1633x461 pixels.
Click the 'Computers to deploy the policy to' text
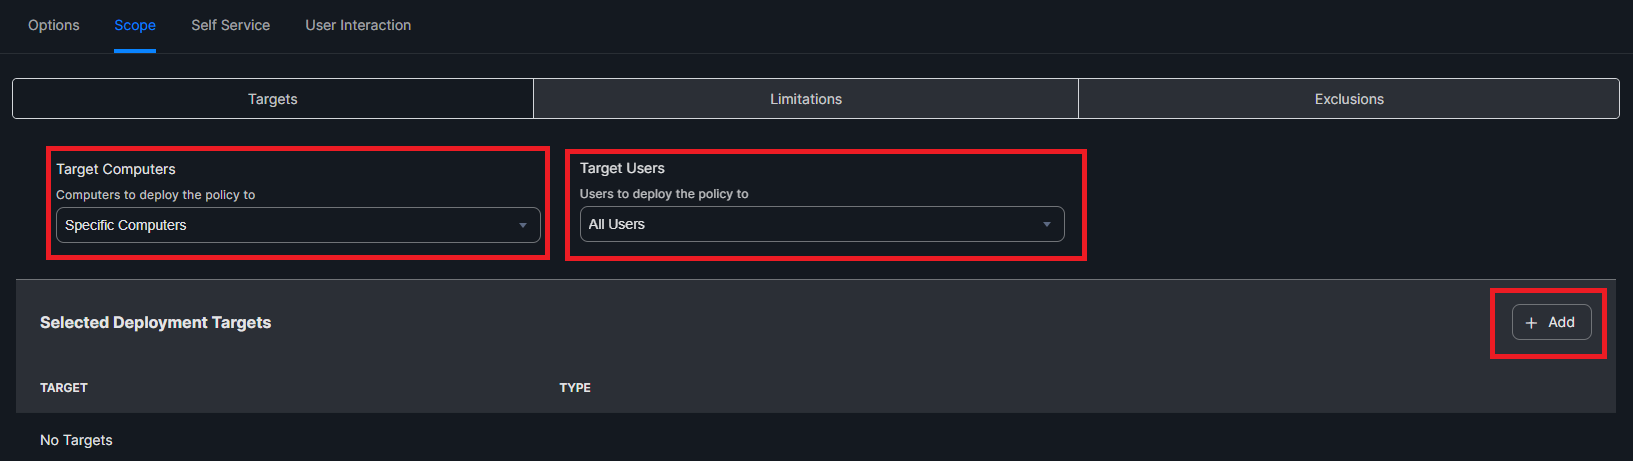[x=156, y=195]
